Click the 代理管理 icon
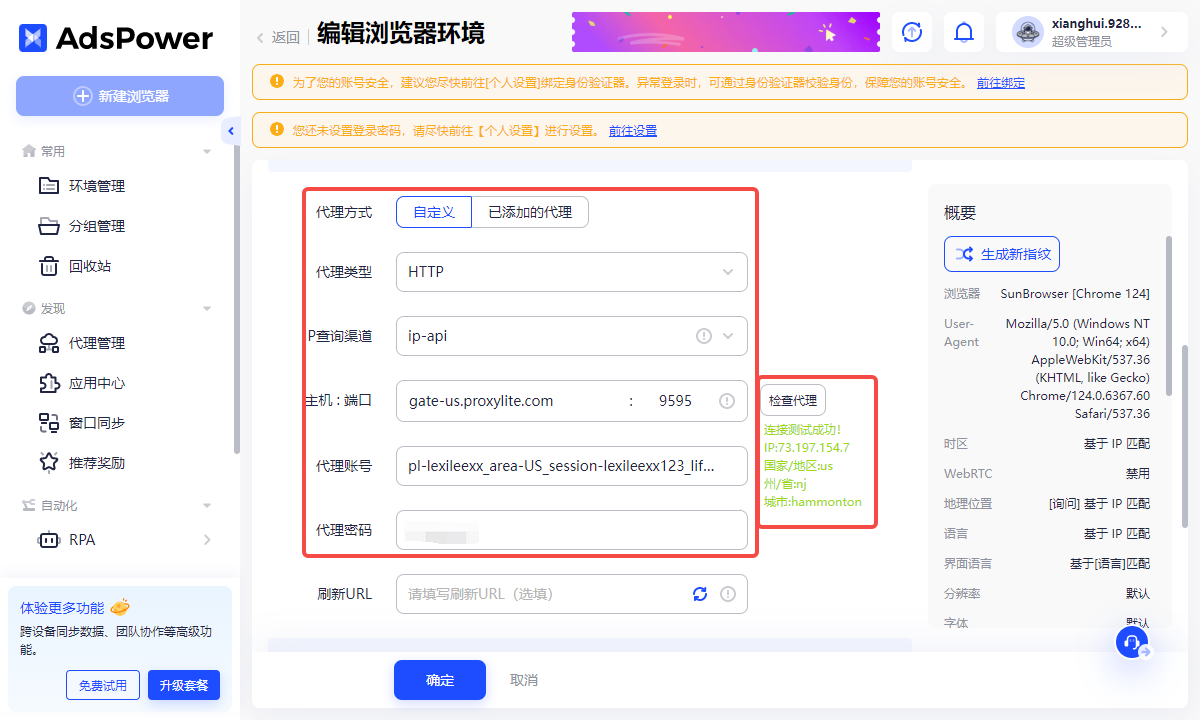Viewport: 1200px width, 720px height. (48, 343)
